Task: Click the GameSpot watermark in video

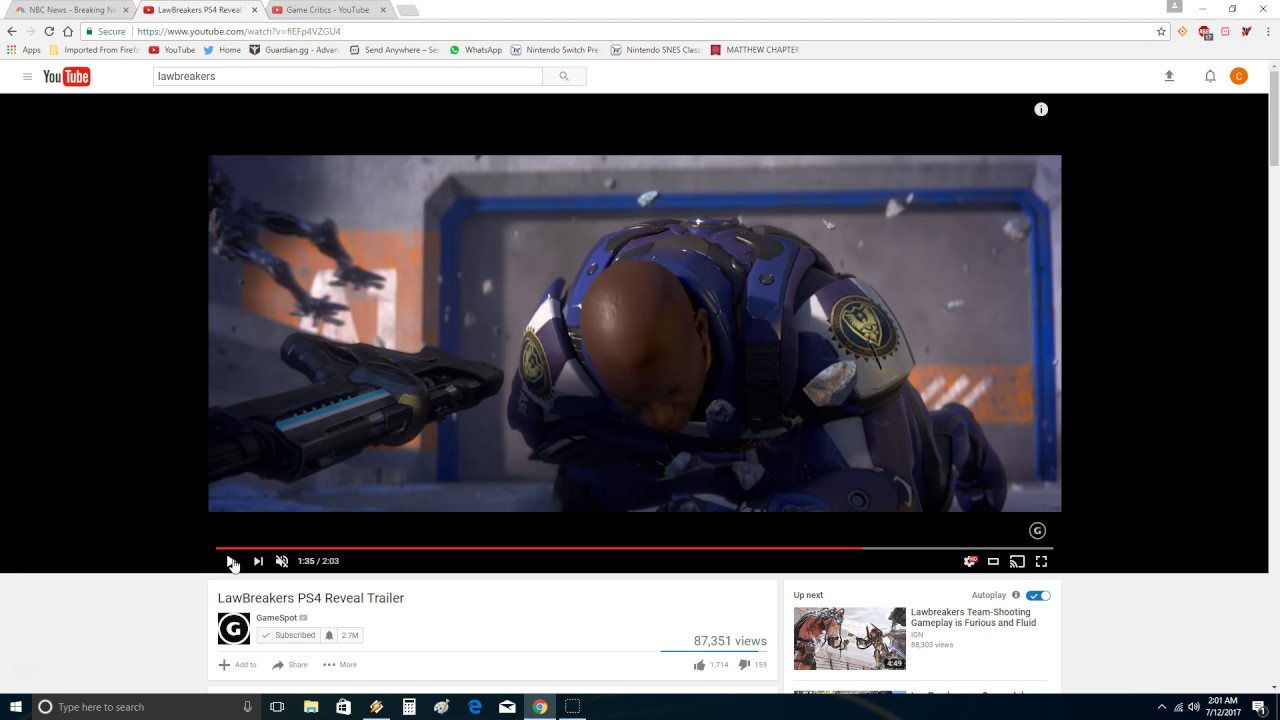Action: [1037, 531]
